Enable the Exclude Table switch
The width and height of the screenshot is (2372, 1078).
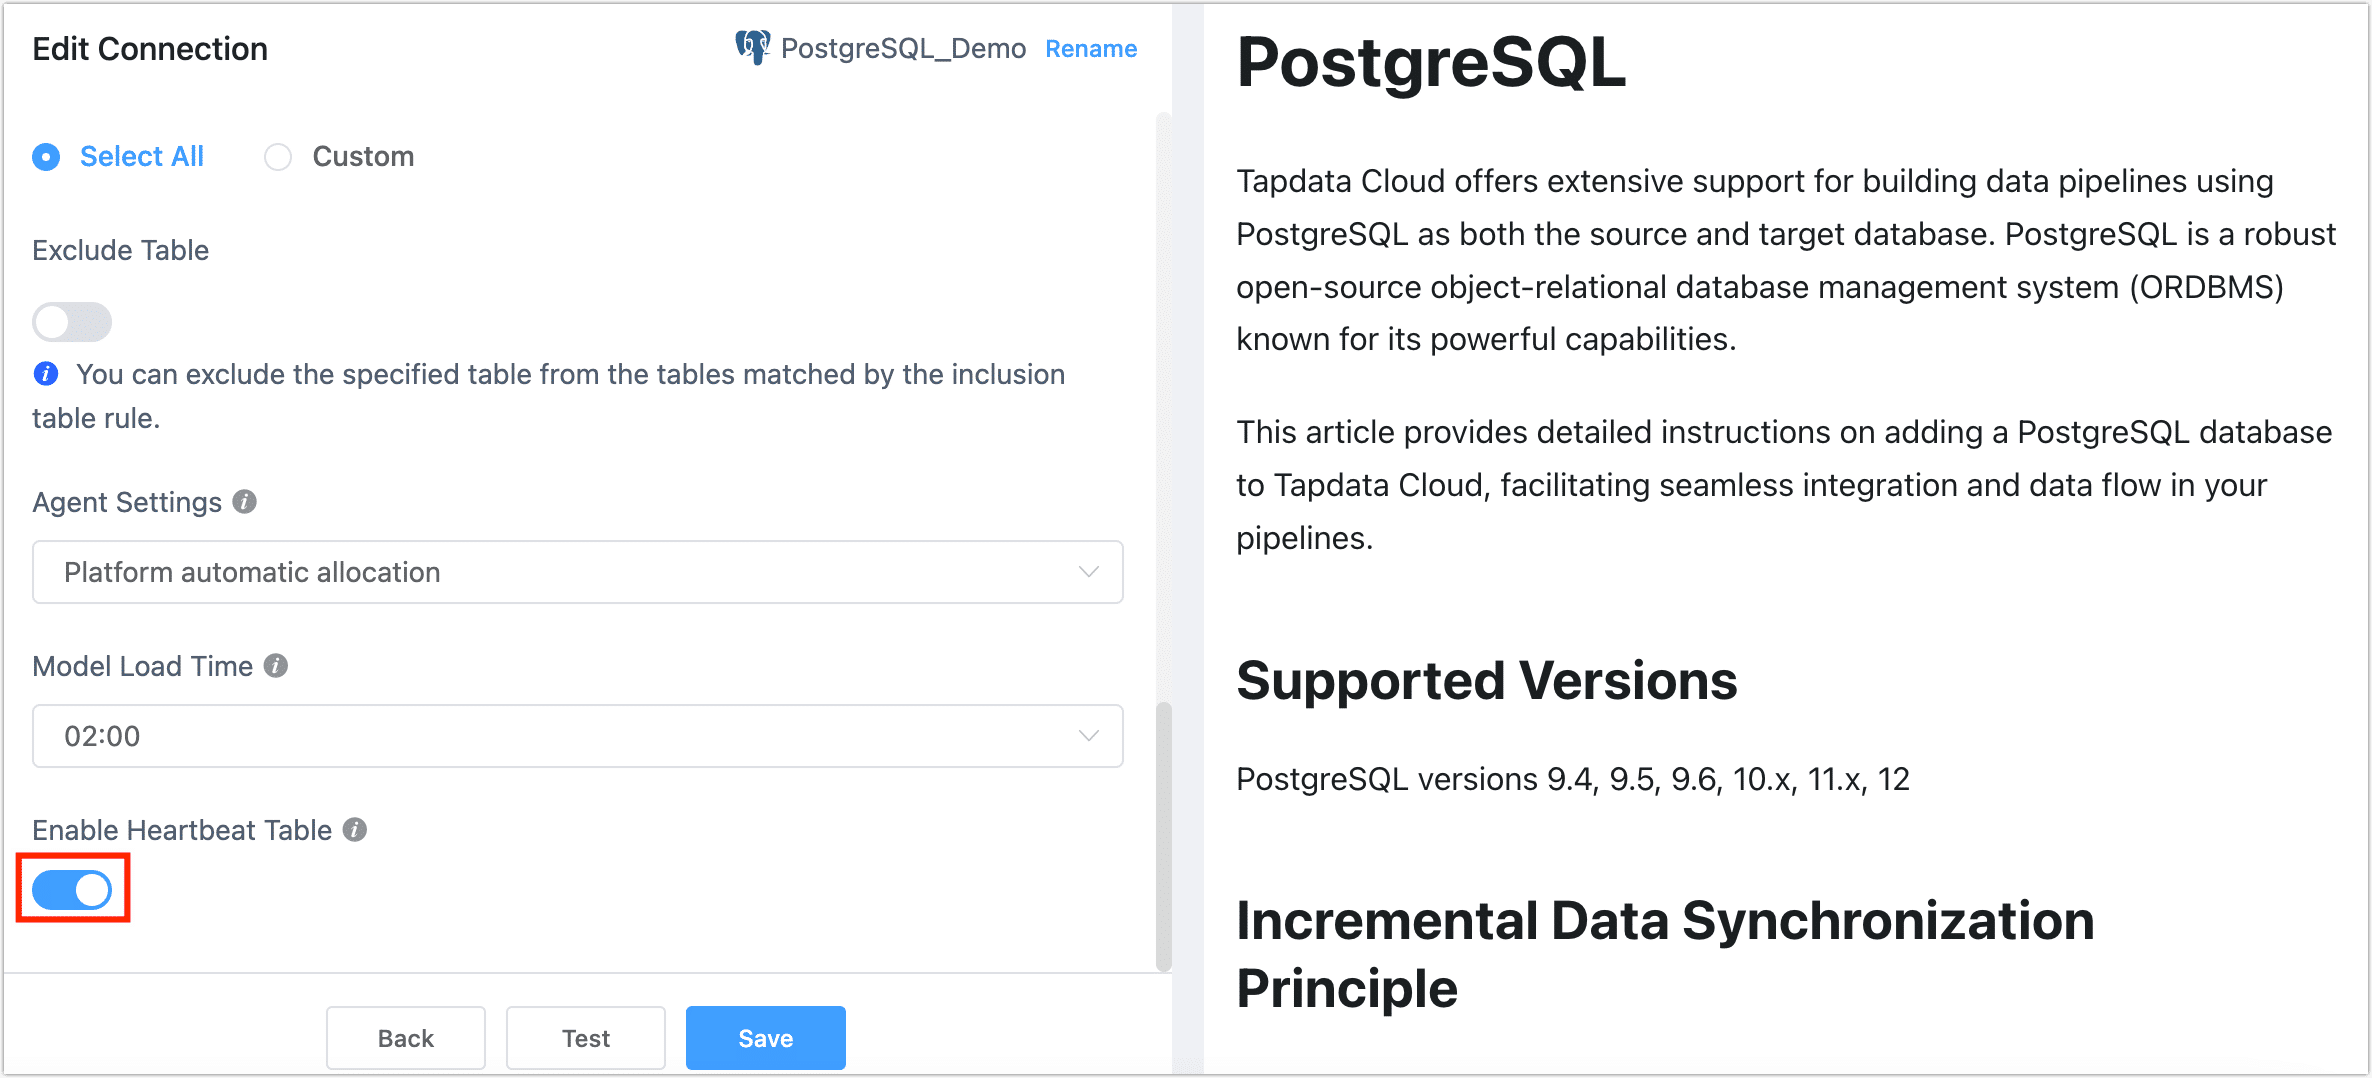(x=72, y=322)
